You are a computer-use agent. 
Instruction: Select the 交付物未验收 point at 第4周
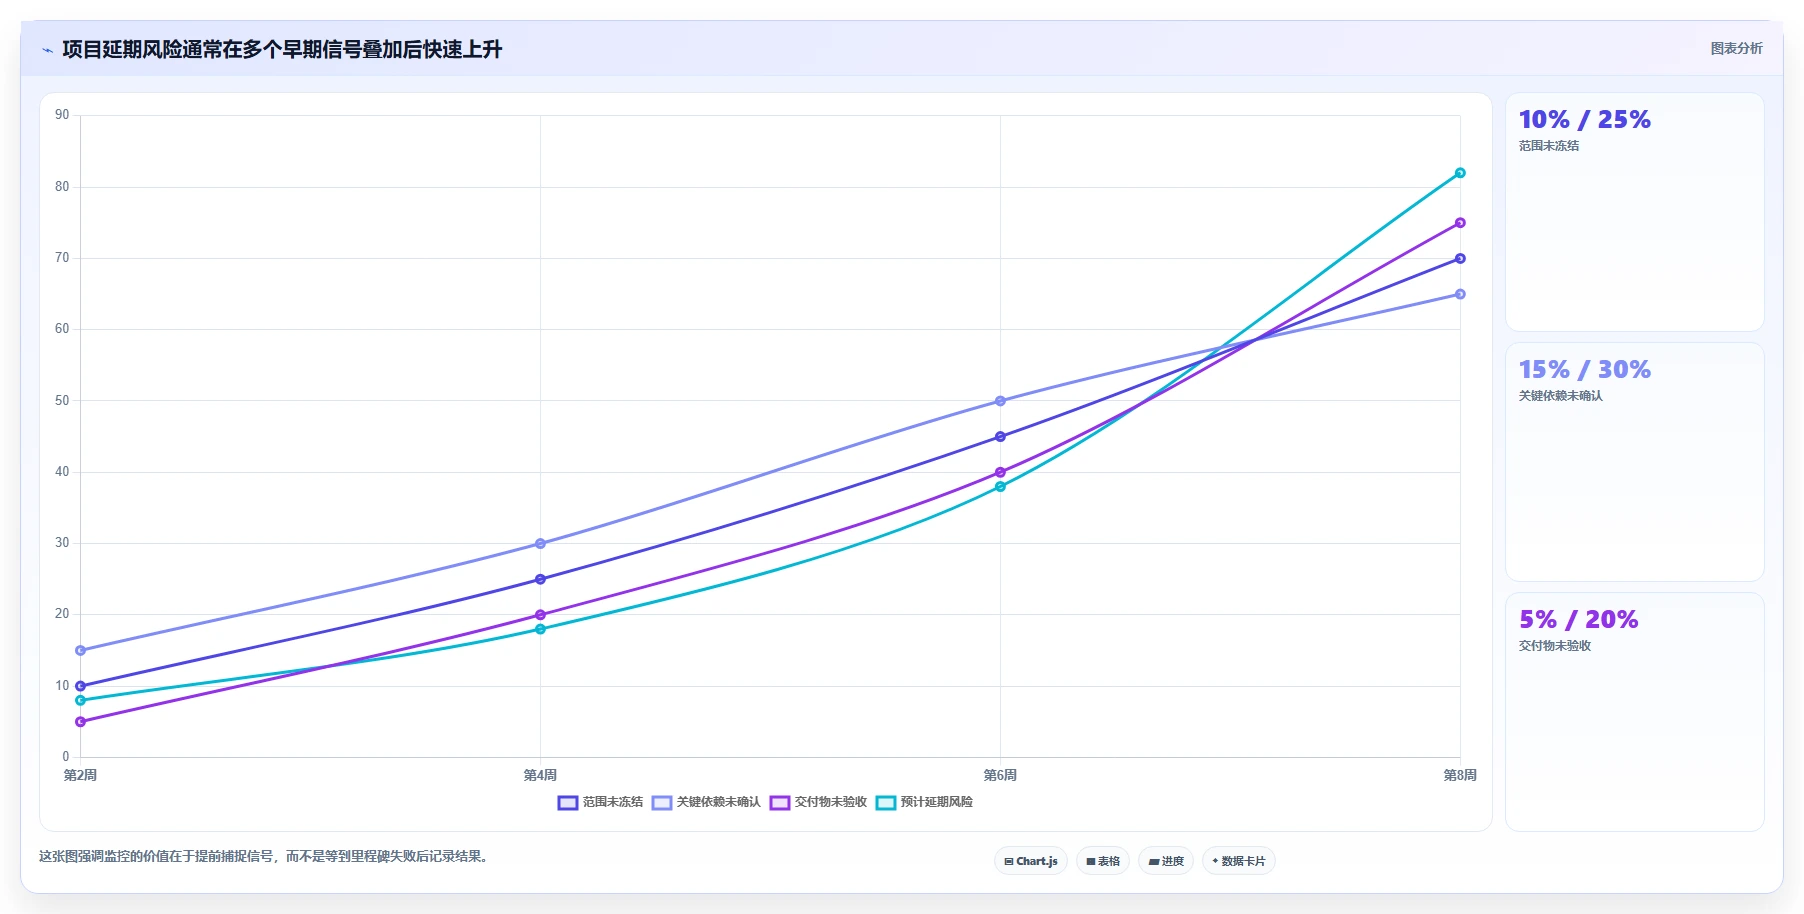tap(540, 615)
